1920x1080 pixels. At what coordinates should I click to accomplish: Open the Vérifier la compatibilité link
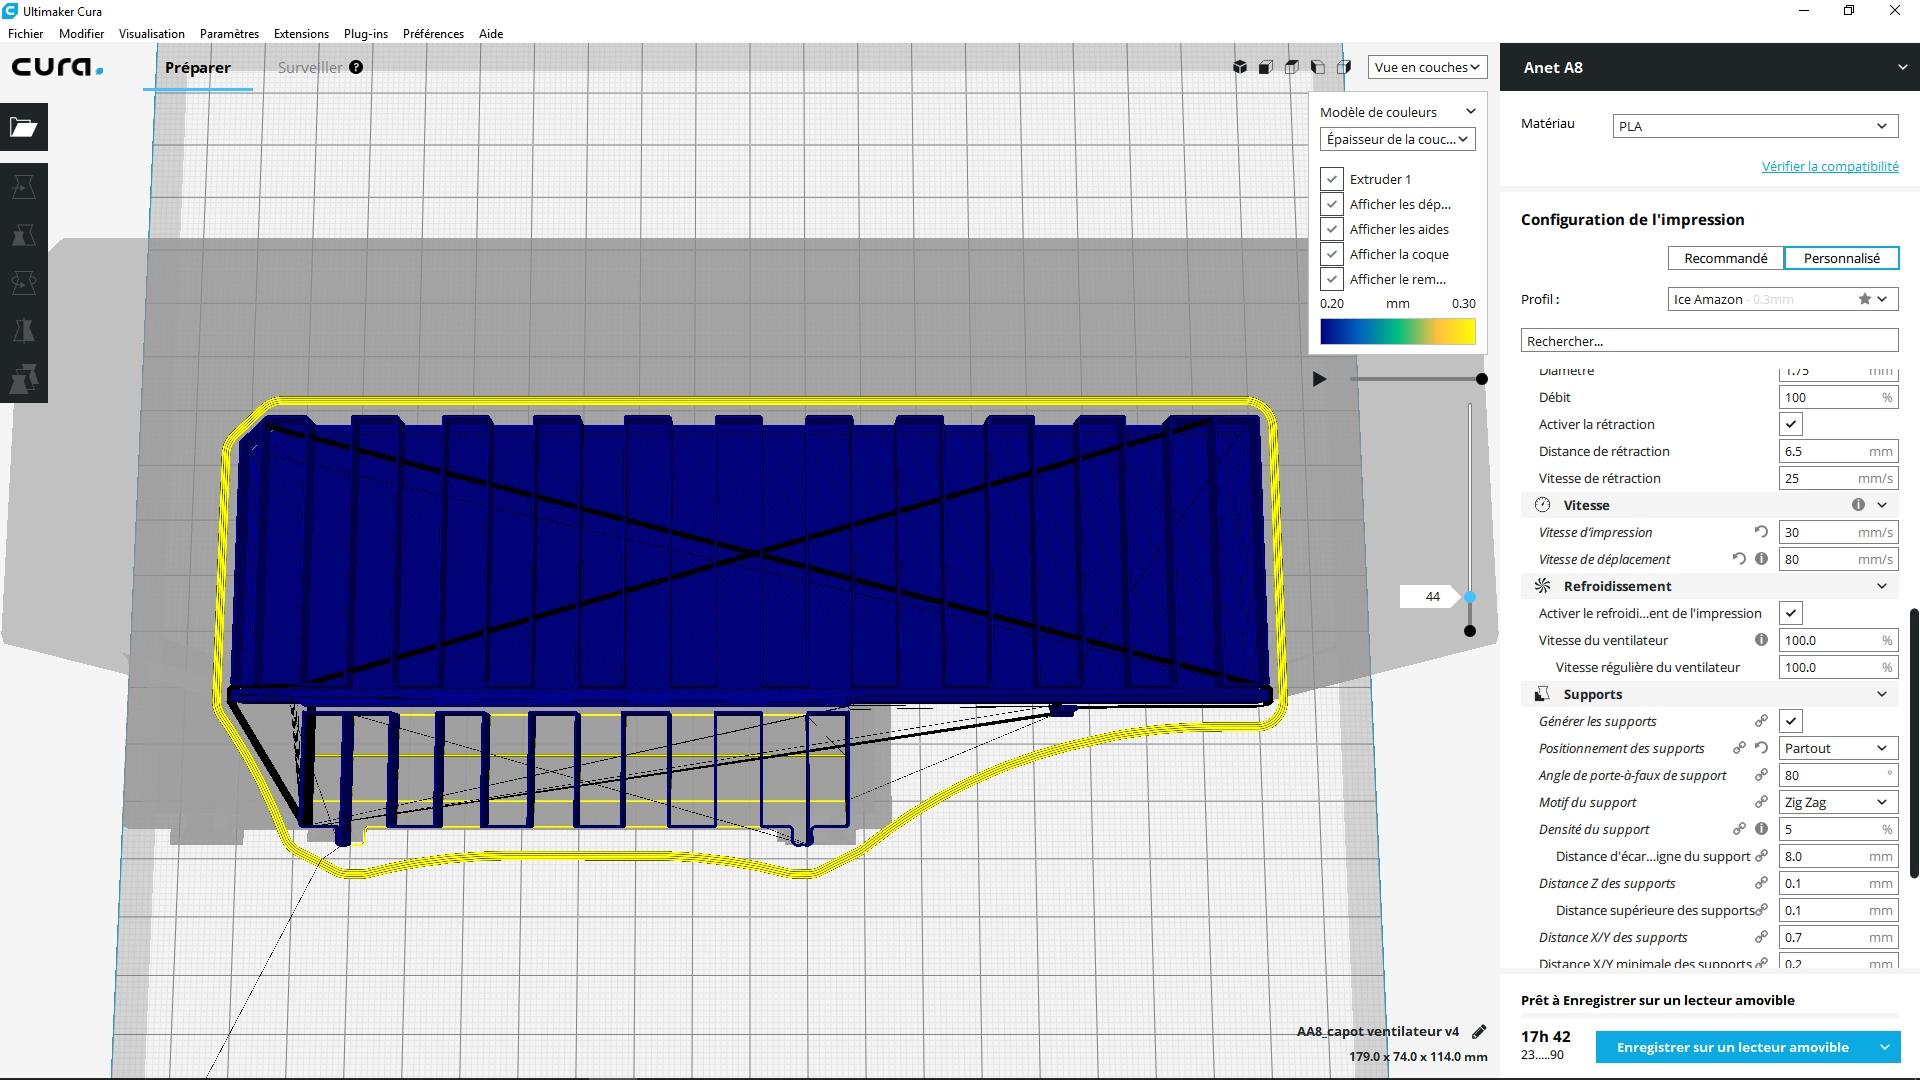(1830, 166)
